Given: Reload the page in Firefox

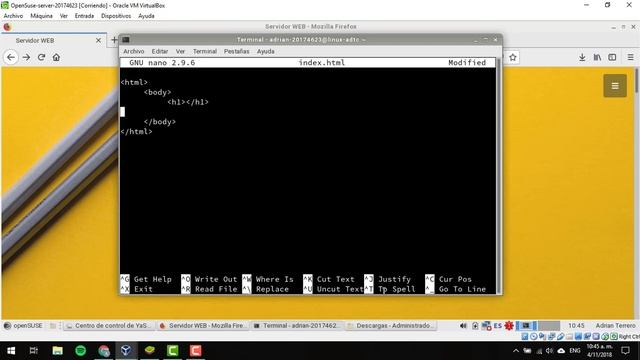Looking at the screenshot, I should click(41, 57).
